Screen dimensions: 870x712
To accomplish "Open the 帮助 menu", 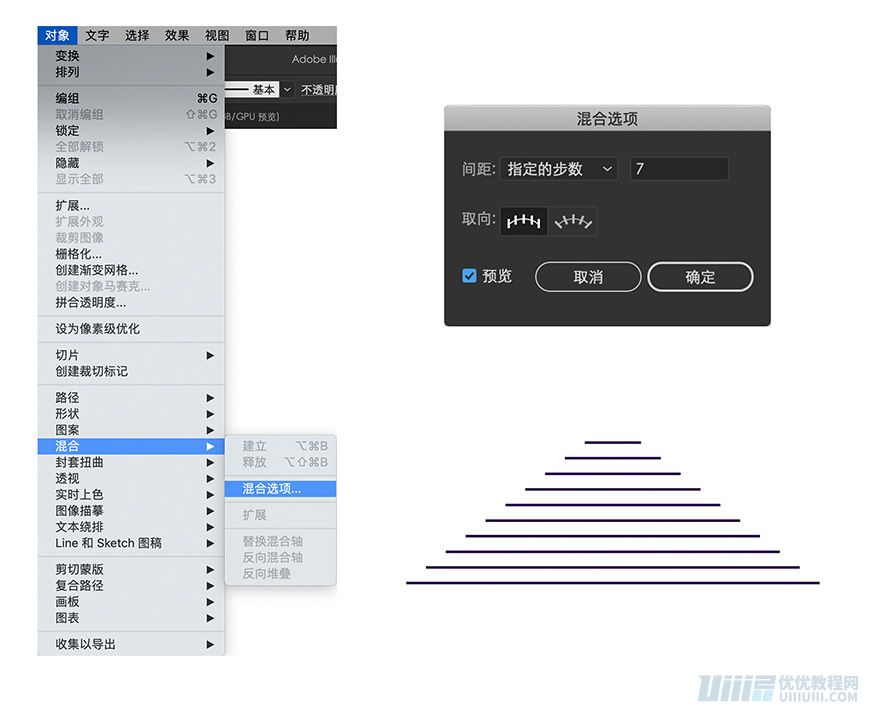I will tap(297, 36).
